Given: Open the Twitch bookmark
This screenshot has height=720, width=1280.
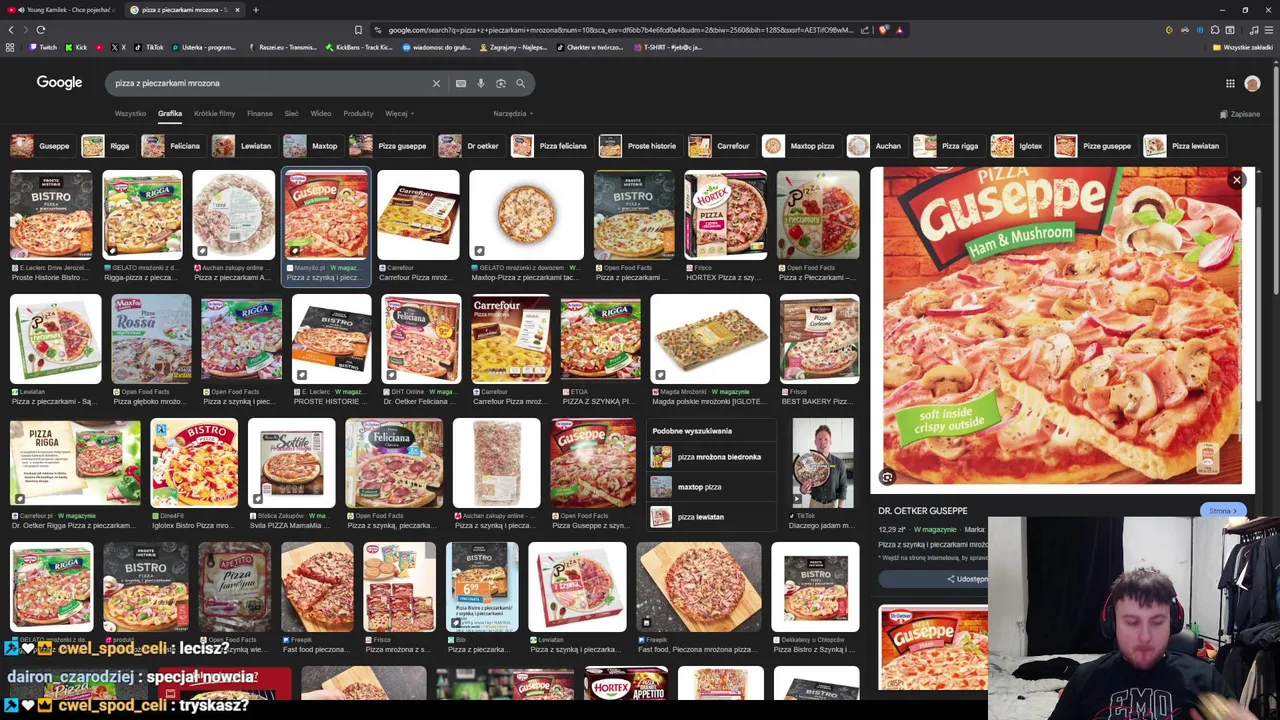Looking at the screenshot, I should pos(43,47).
